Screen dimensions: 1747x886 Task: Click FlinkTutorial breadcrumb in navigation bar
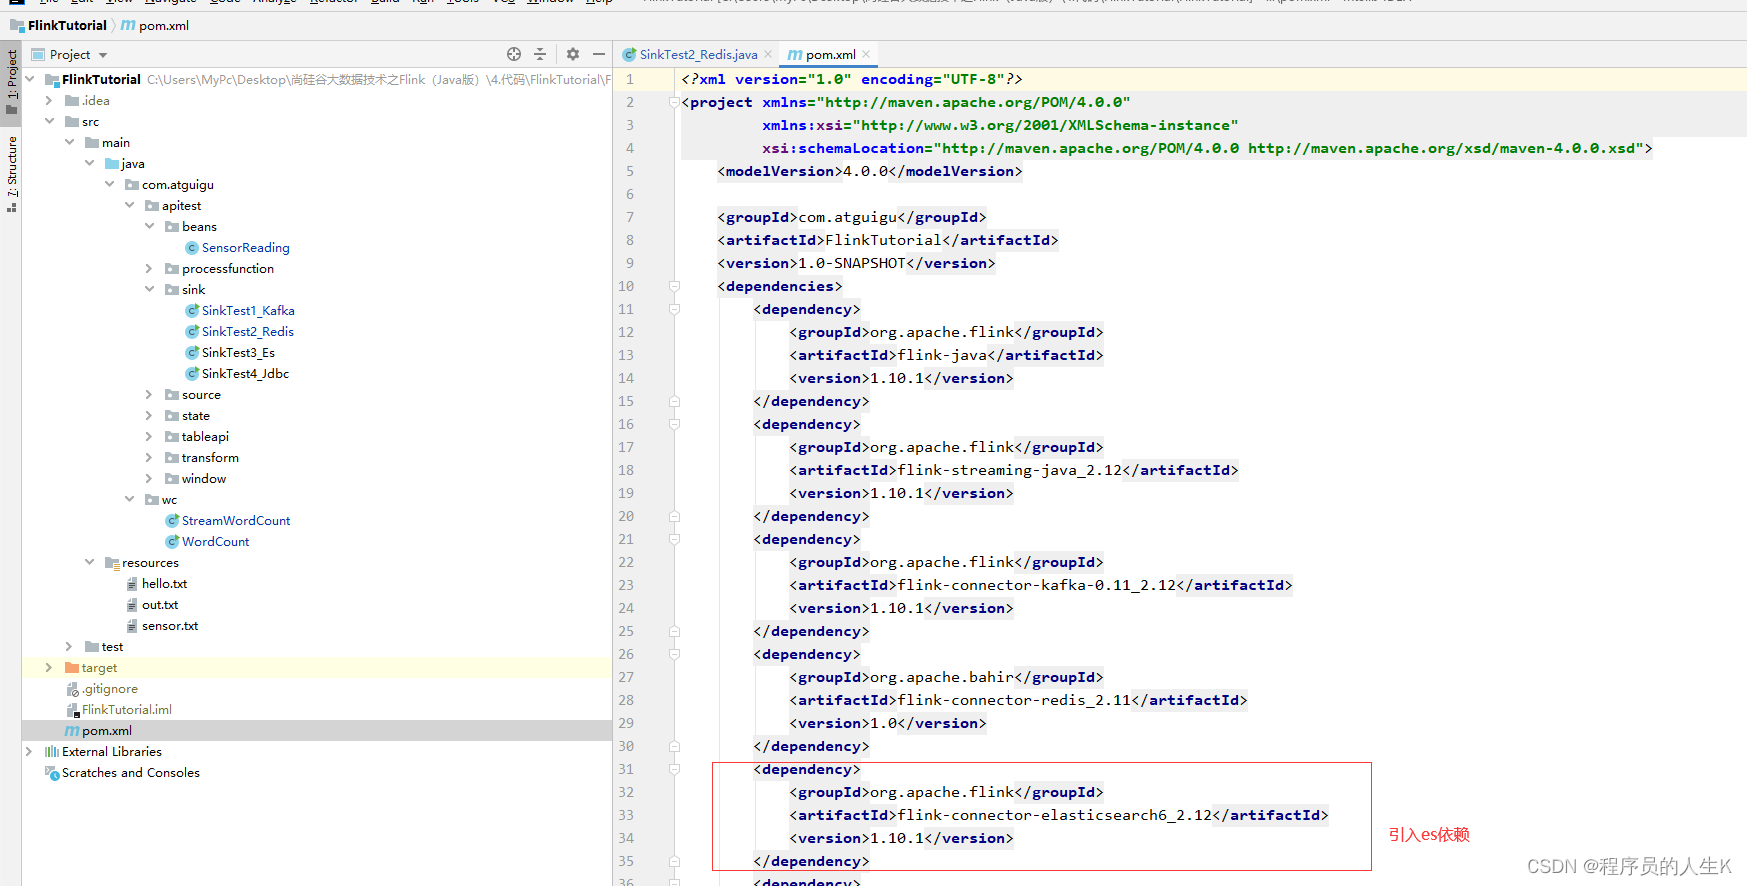[x=66, y=26]
